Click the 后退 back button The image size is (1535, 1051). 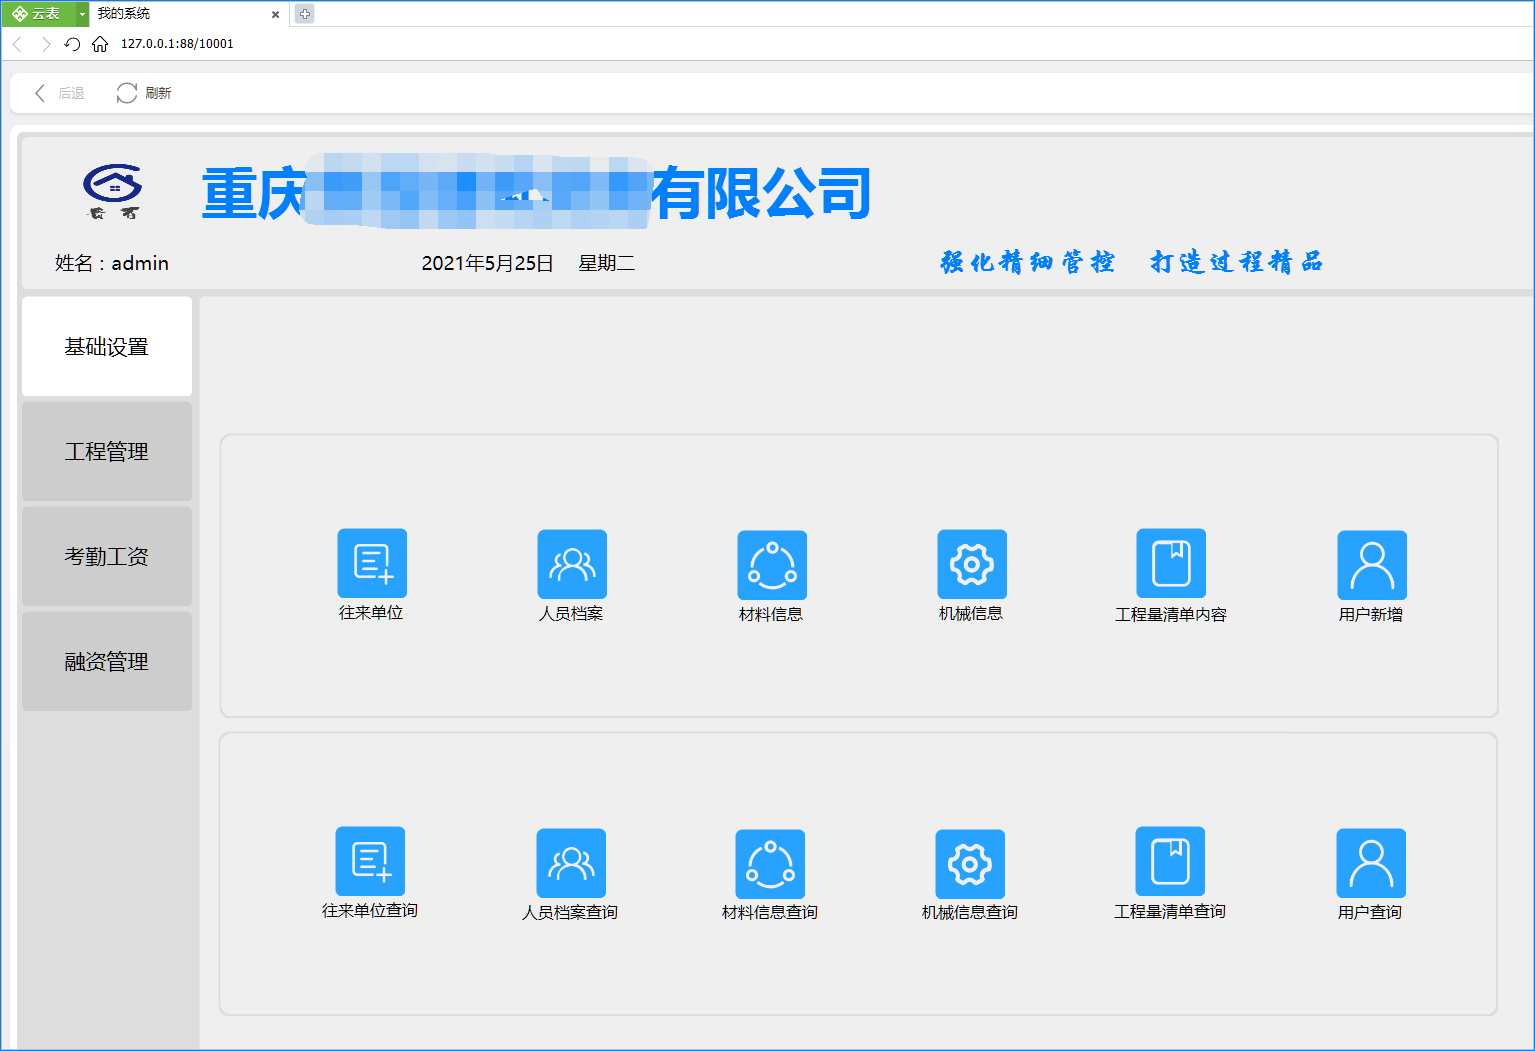click(x=59, y=93)
